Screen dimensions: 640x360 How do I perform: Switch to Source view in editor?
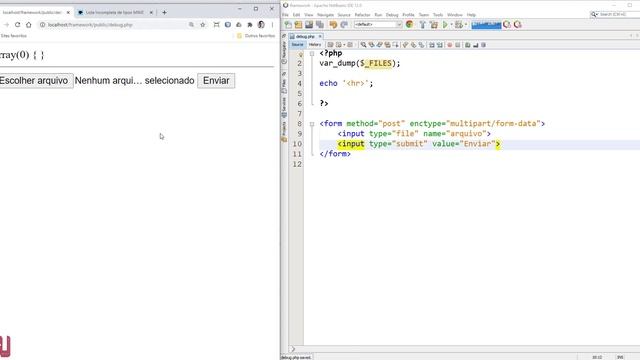[x=297, y=44]
